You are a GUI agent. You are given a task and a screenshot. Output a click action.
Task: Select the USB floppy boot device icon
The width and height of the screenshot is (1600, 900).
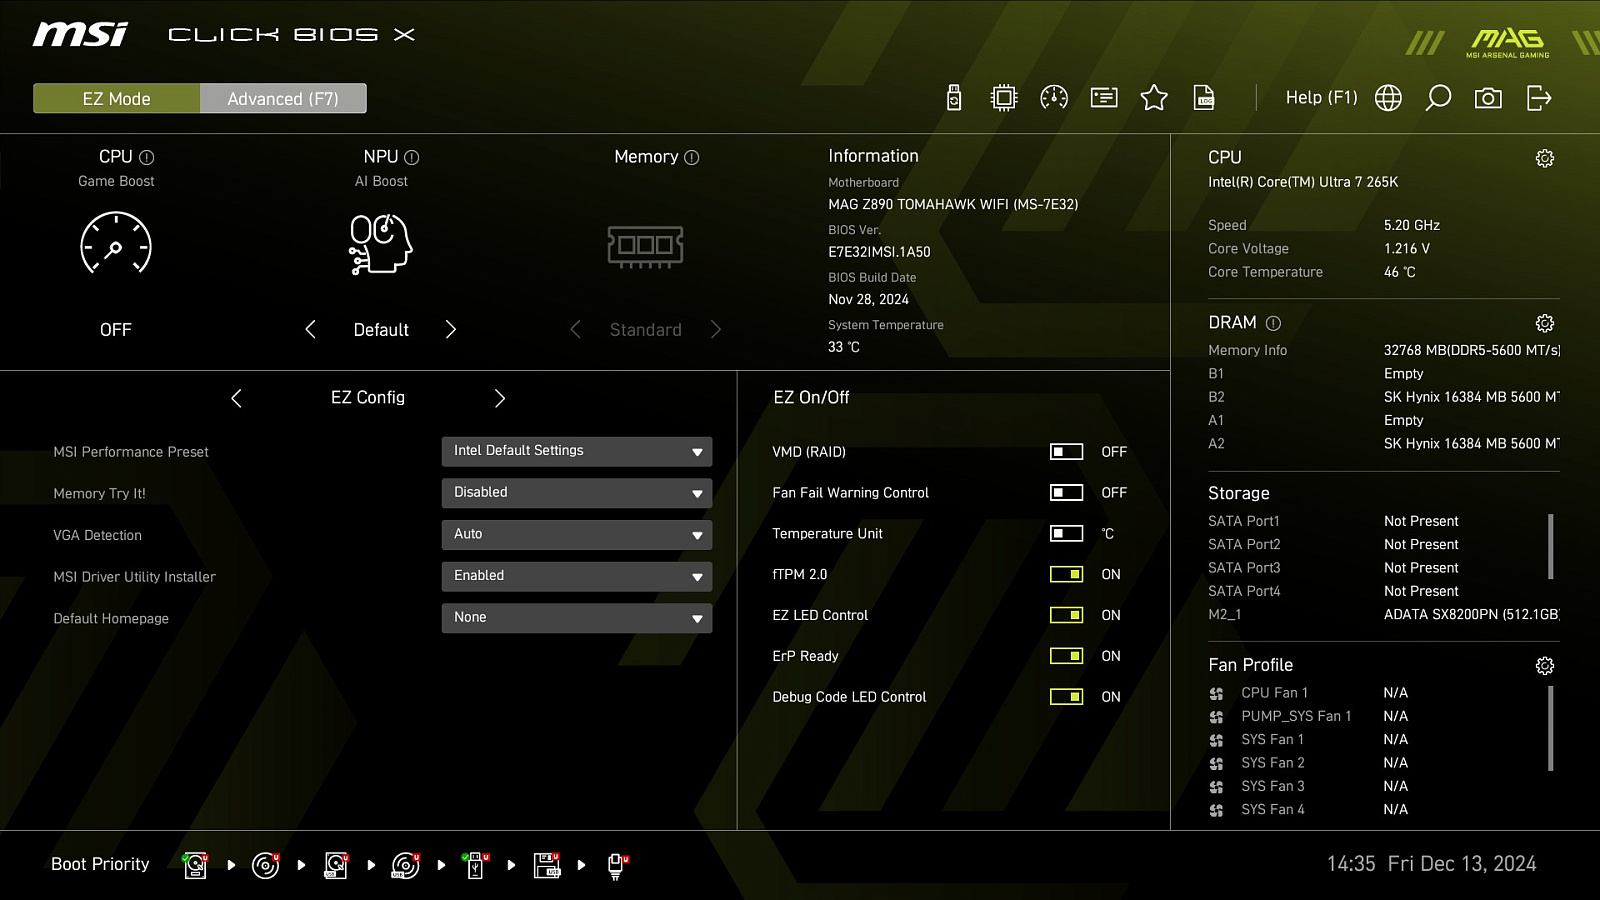[x=547, y=865]
